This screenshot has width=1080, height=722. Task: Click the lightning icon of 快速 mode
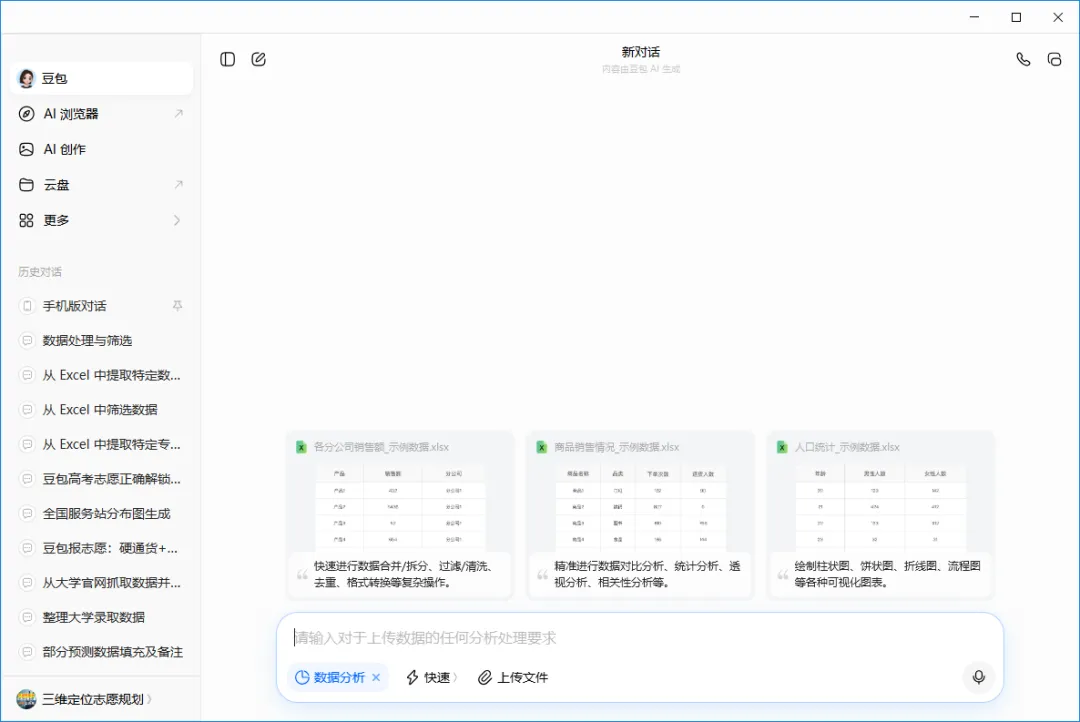tap(412, 677)
